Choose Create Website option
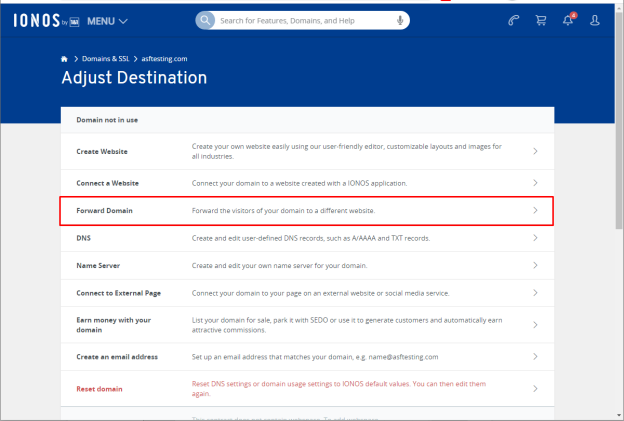624x421 pixels. [x=307, y=151]
